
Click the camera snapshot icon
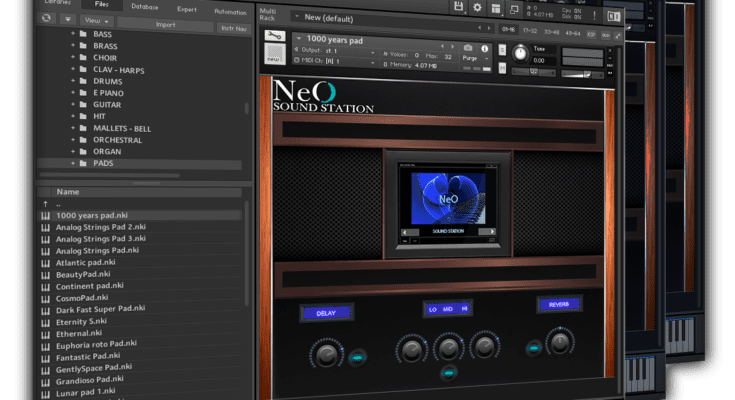467,48
